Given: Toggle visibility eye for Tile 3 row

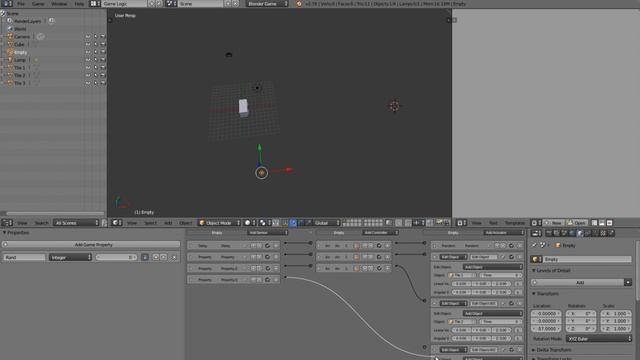Looking at the screenshot, I should pyautogui.click(x=88, y=83).
